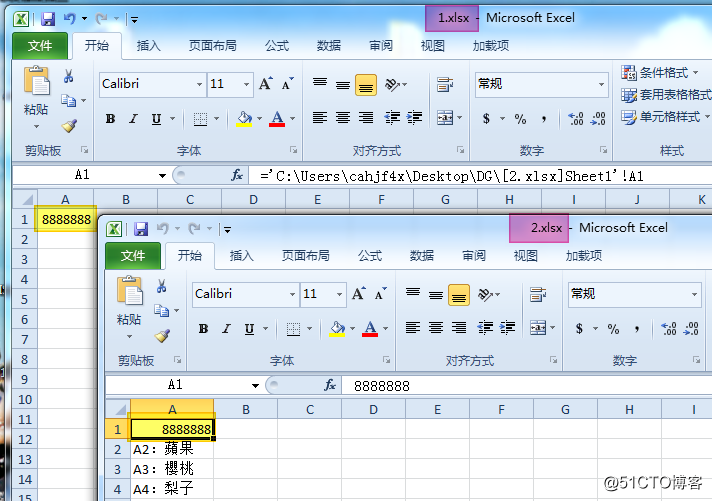Viewport: 712px width, 501px height.
Task: Switch to 插入 tab in 1.xlsx
Action: pos(148,45)
